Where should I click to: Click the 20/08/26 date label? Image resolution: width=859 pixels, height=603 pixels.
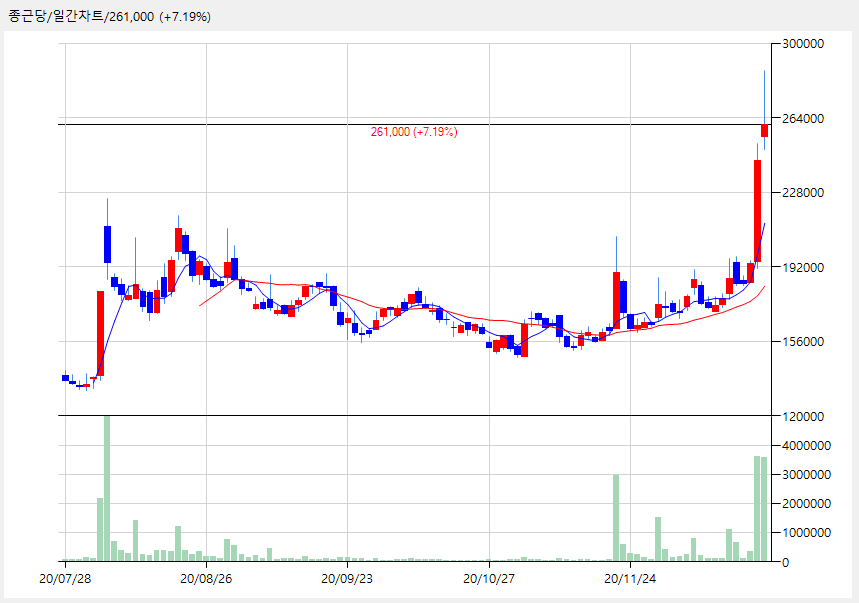206,579
